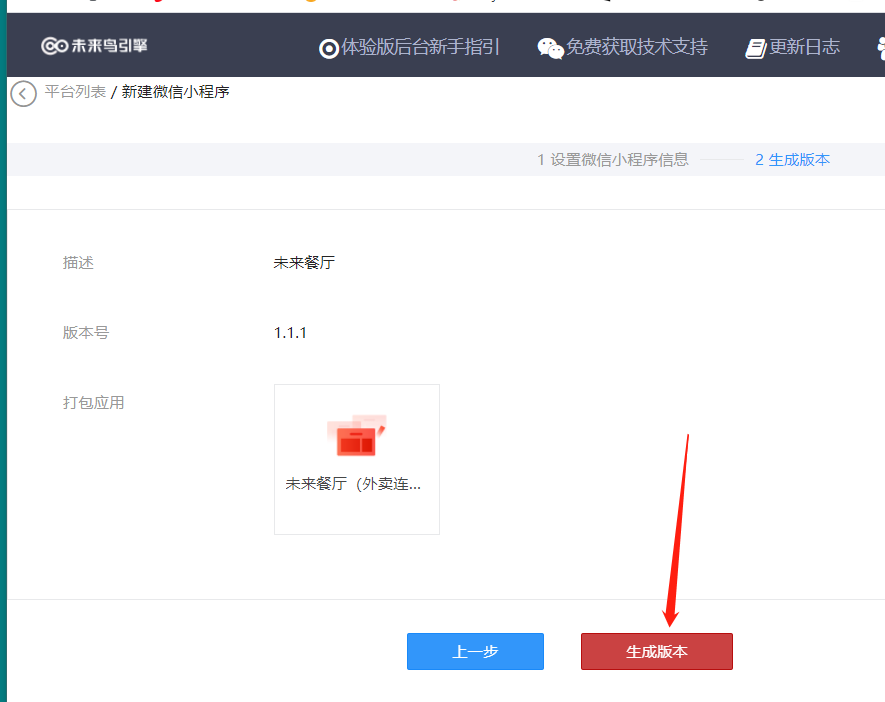The width and height of the screenshot is (885, 702).
Task: Click the red app icon in the card
Action: coord(356,435)
